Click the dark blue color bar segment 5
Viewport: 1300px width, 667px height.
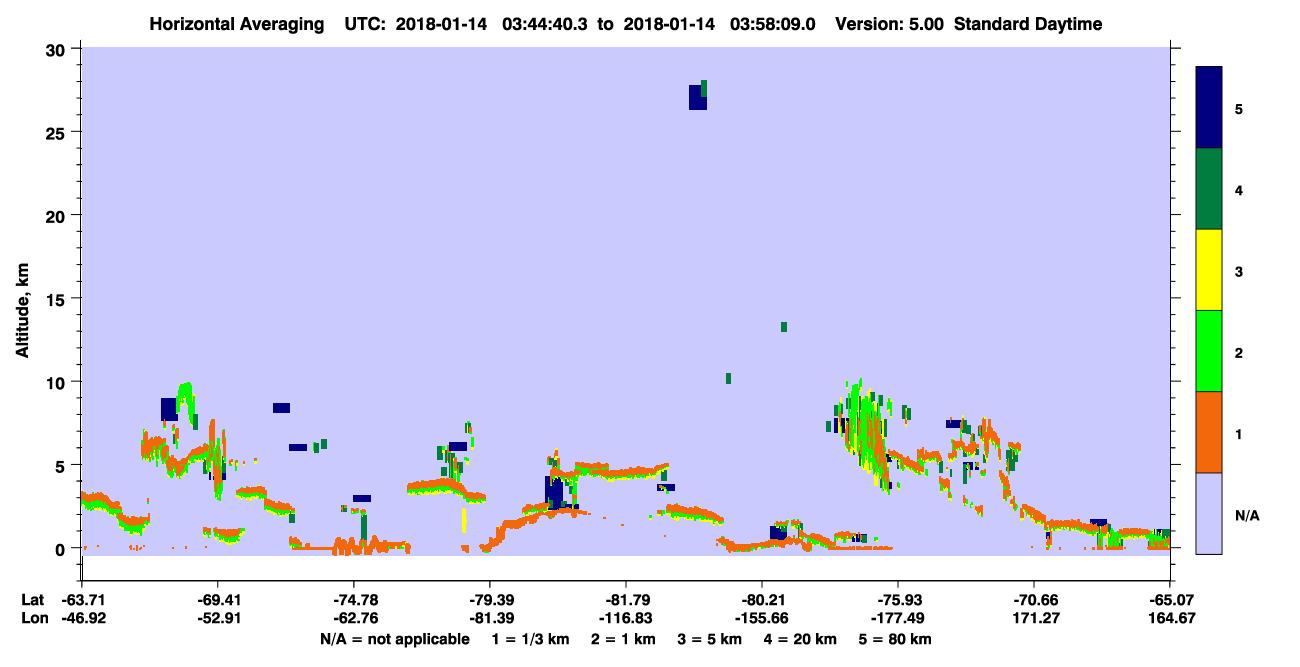click(1209, 108)
